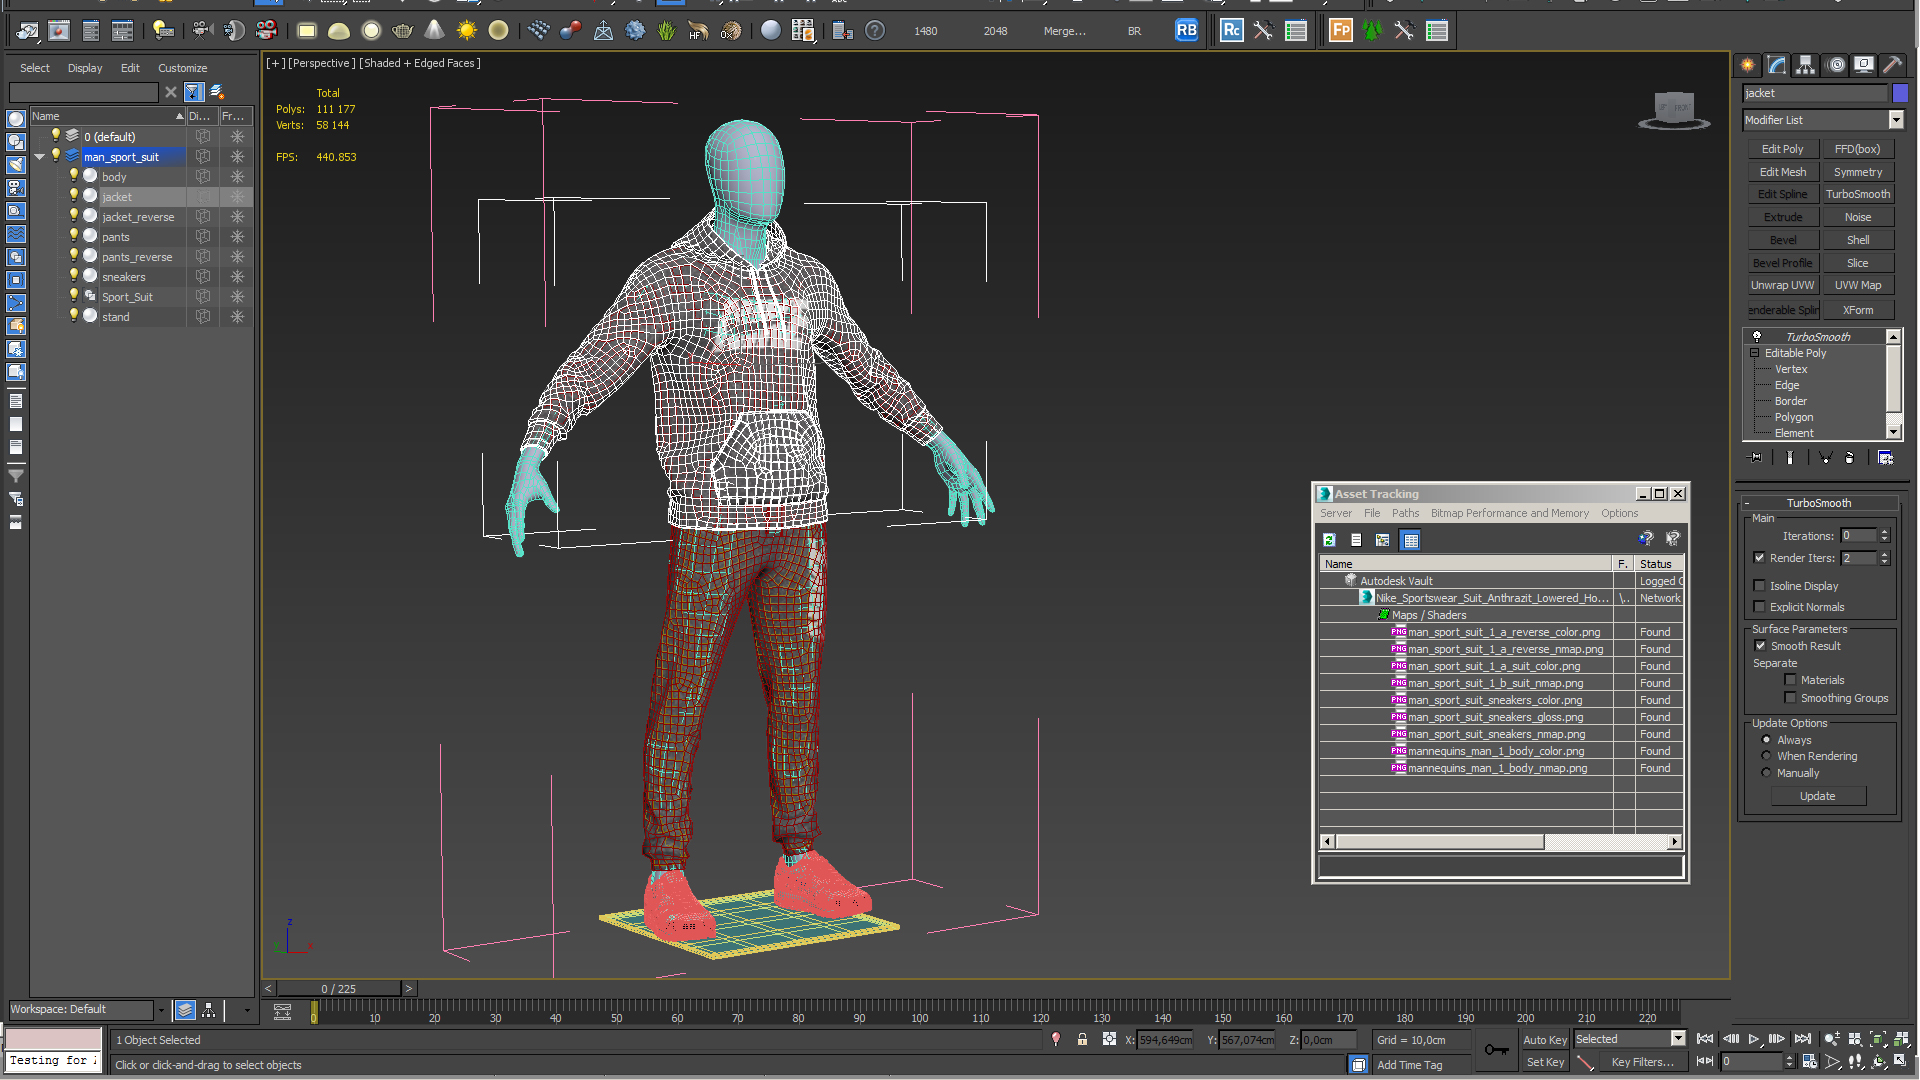Click the green grass scatter icon
The height and width of the screenshot is (1080, 1920).
[667, 31]
